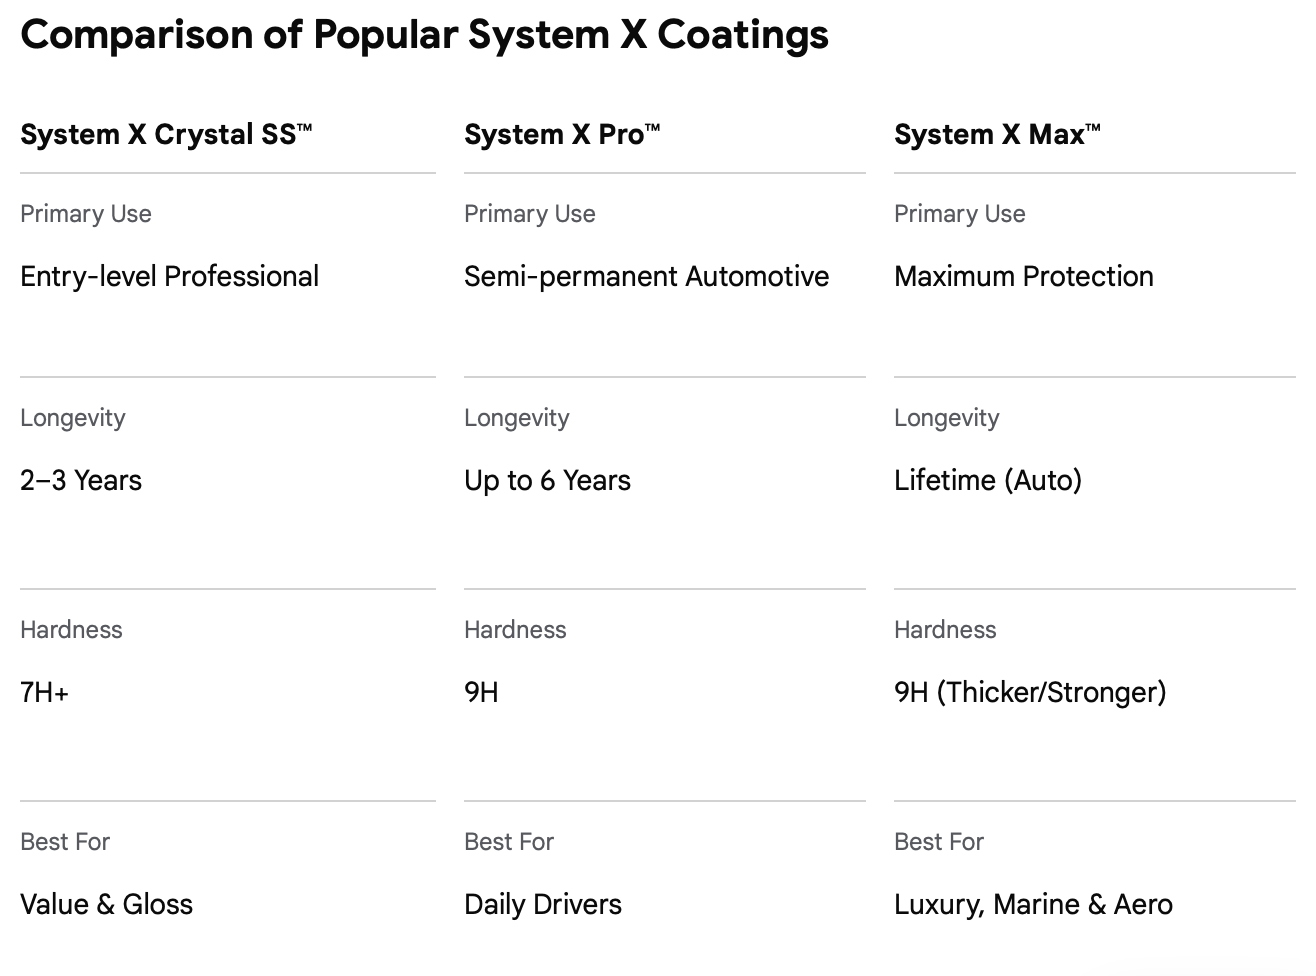Click the "9H (Thicker/Stronger)" hardness value

pos(1029,693)
